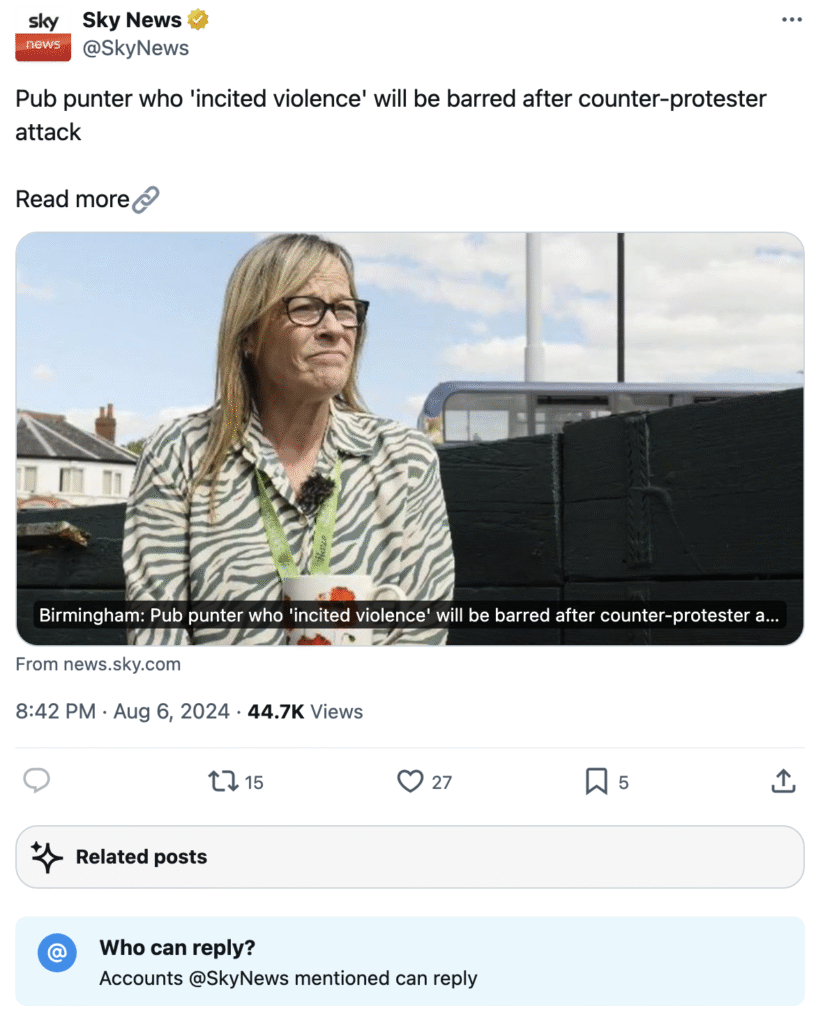
Task: Open the more options ellipsis menu
Action: point(791,20)
